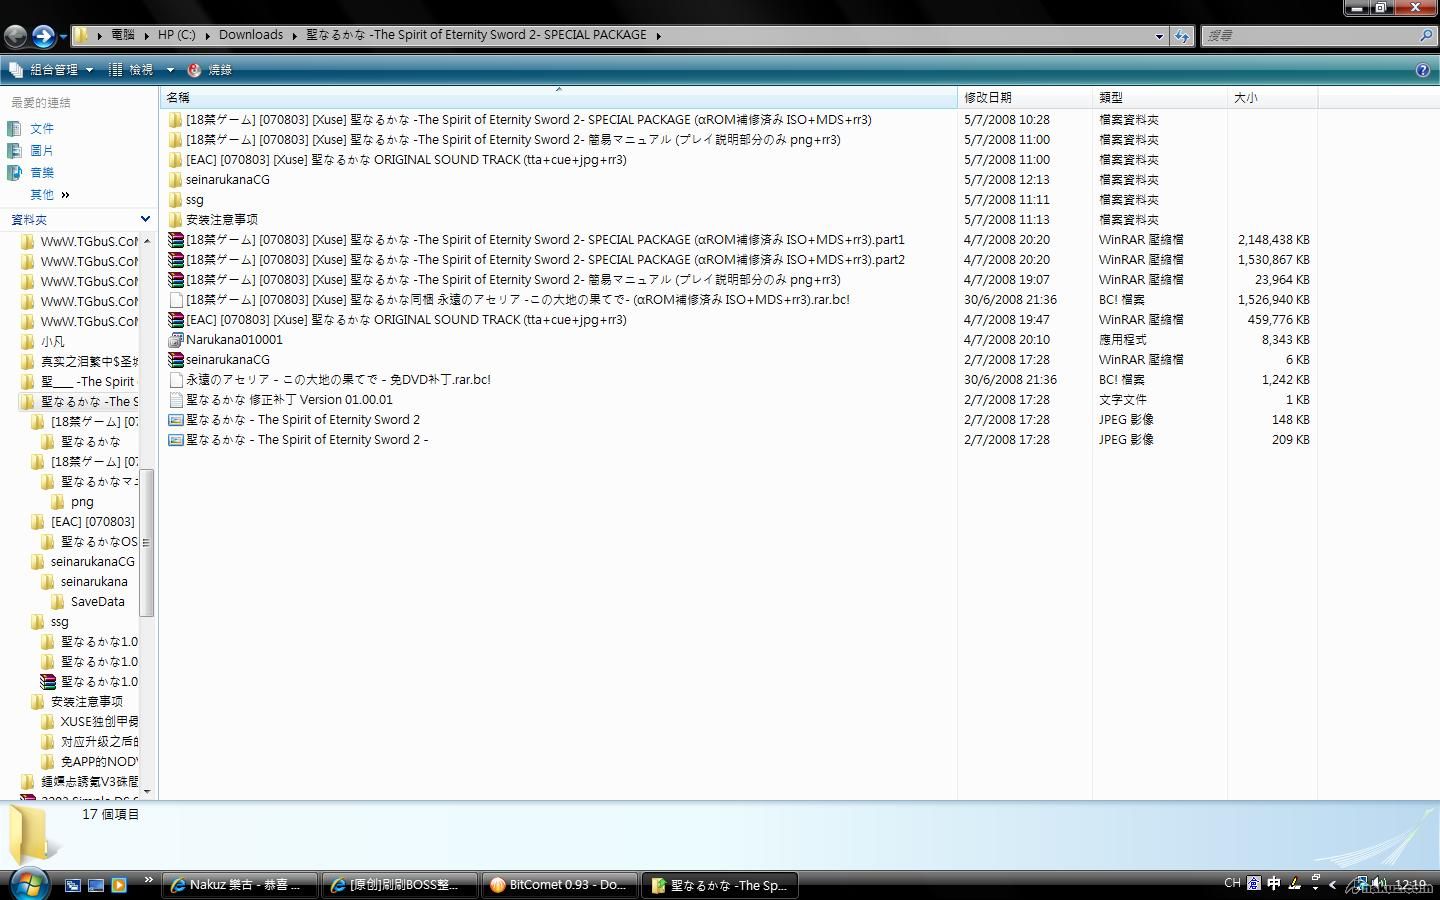Viewport: 1440px width, 900px height.
Task: Click the 燒錄 burn button
Action: [210, 70]
